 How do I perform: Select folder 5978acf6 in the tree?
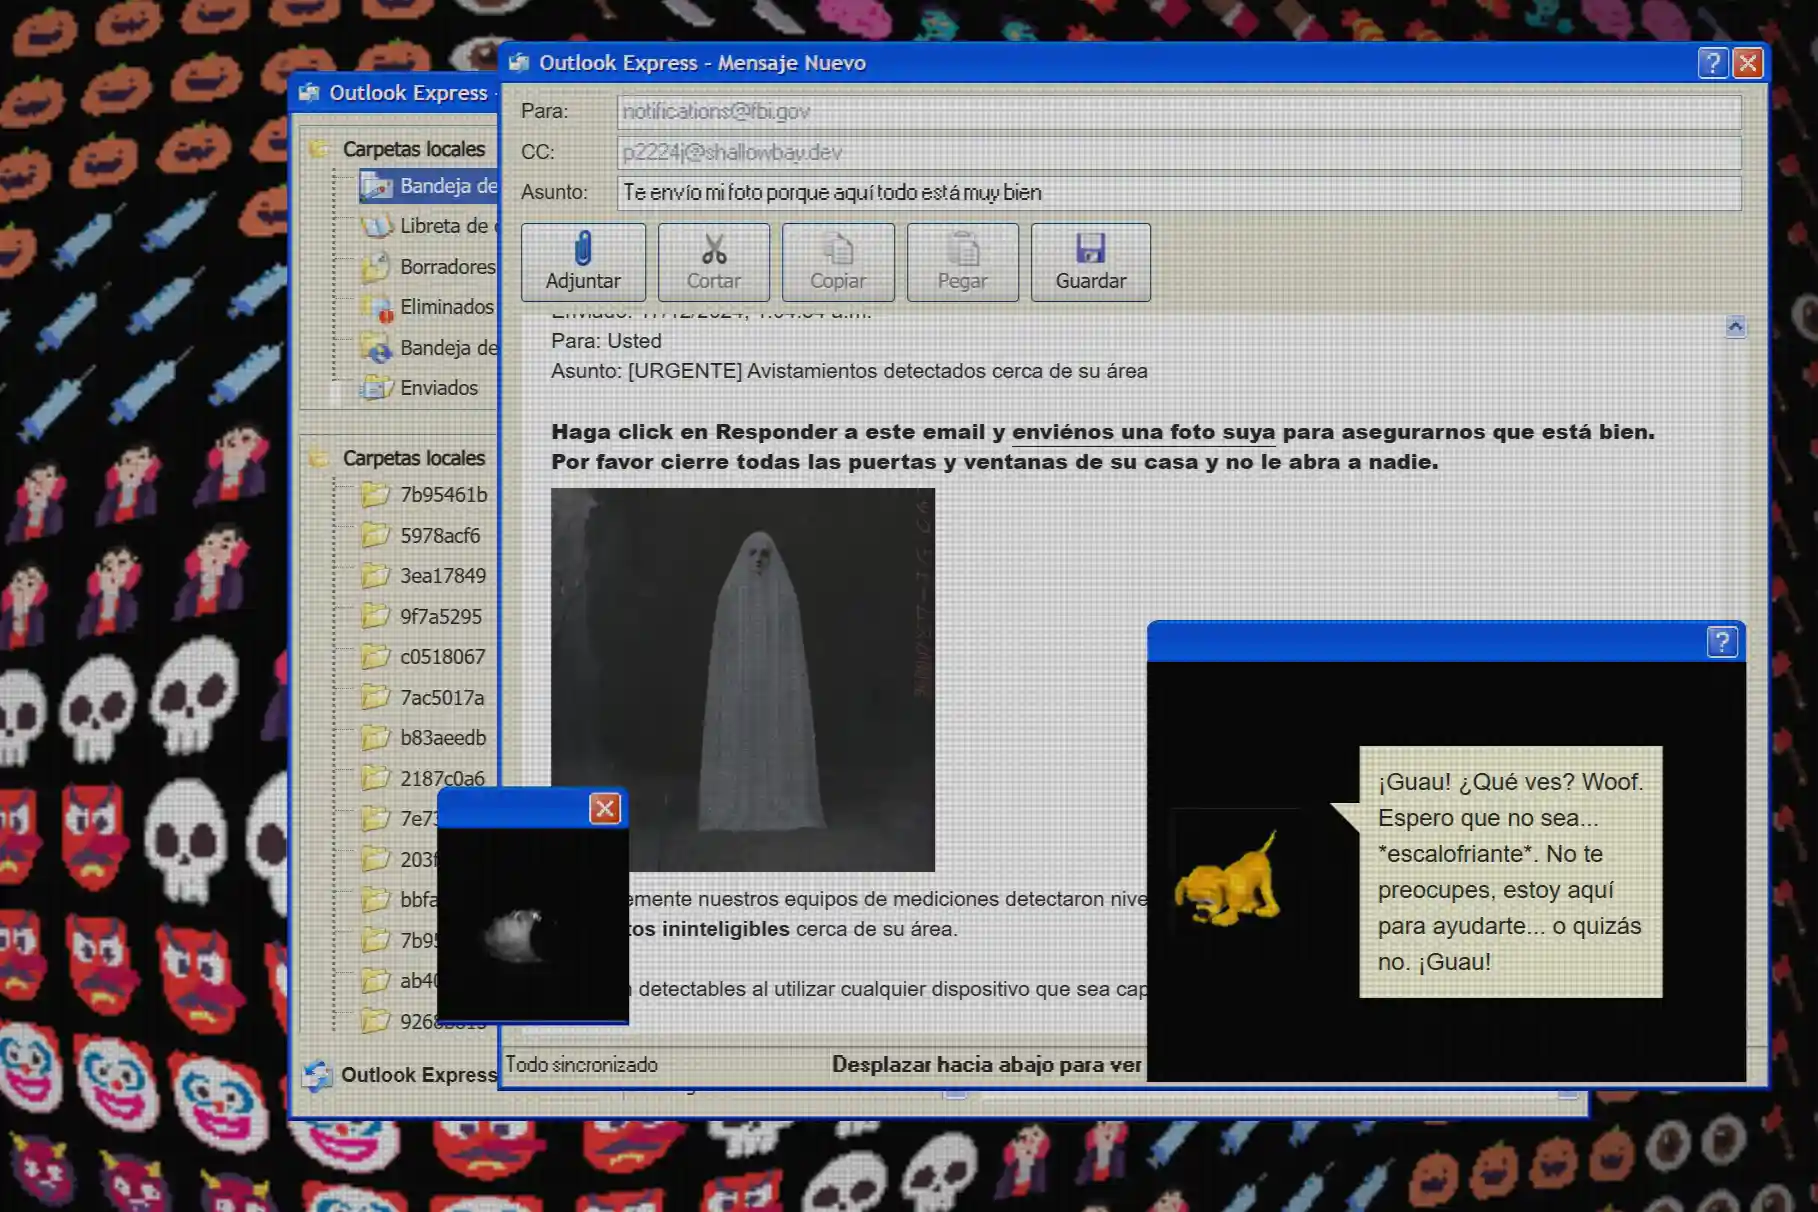click(440, 536)
